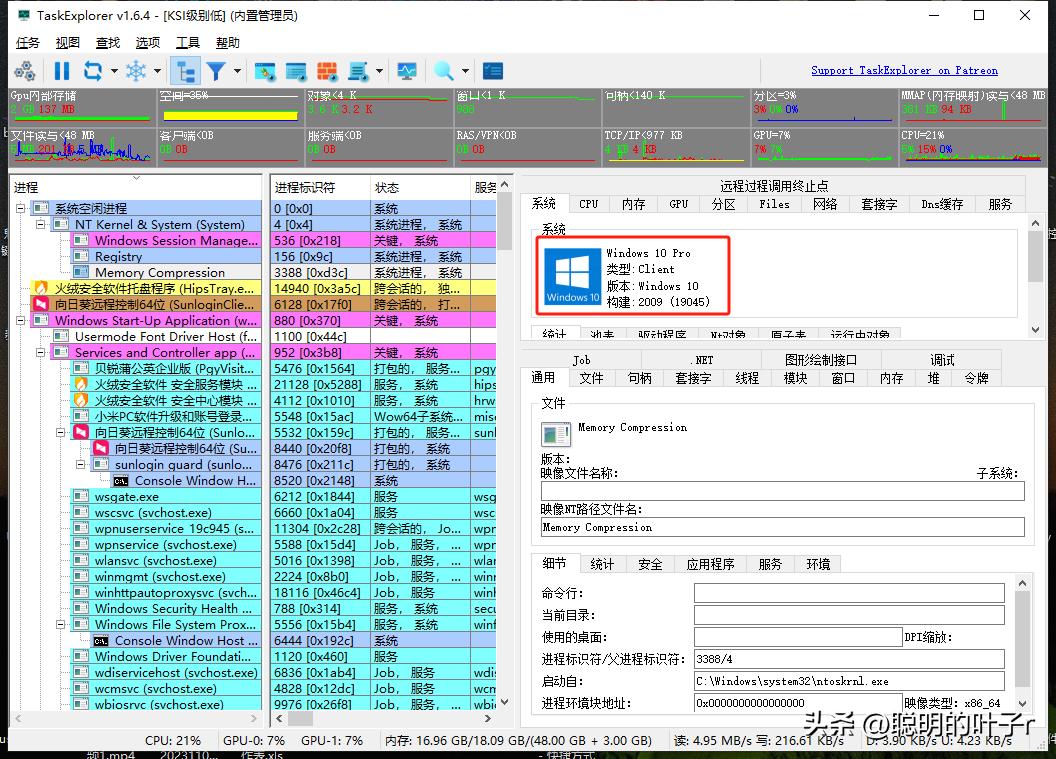Click the 命令行 input field in the details pane
This screenshot has width=1056, height=759.
point(850,591)
